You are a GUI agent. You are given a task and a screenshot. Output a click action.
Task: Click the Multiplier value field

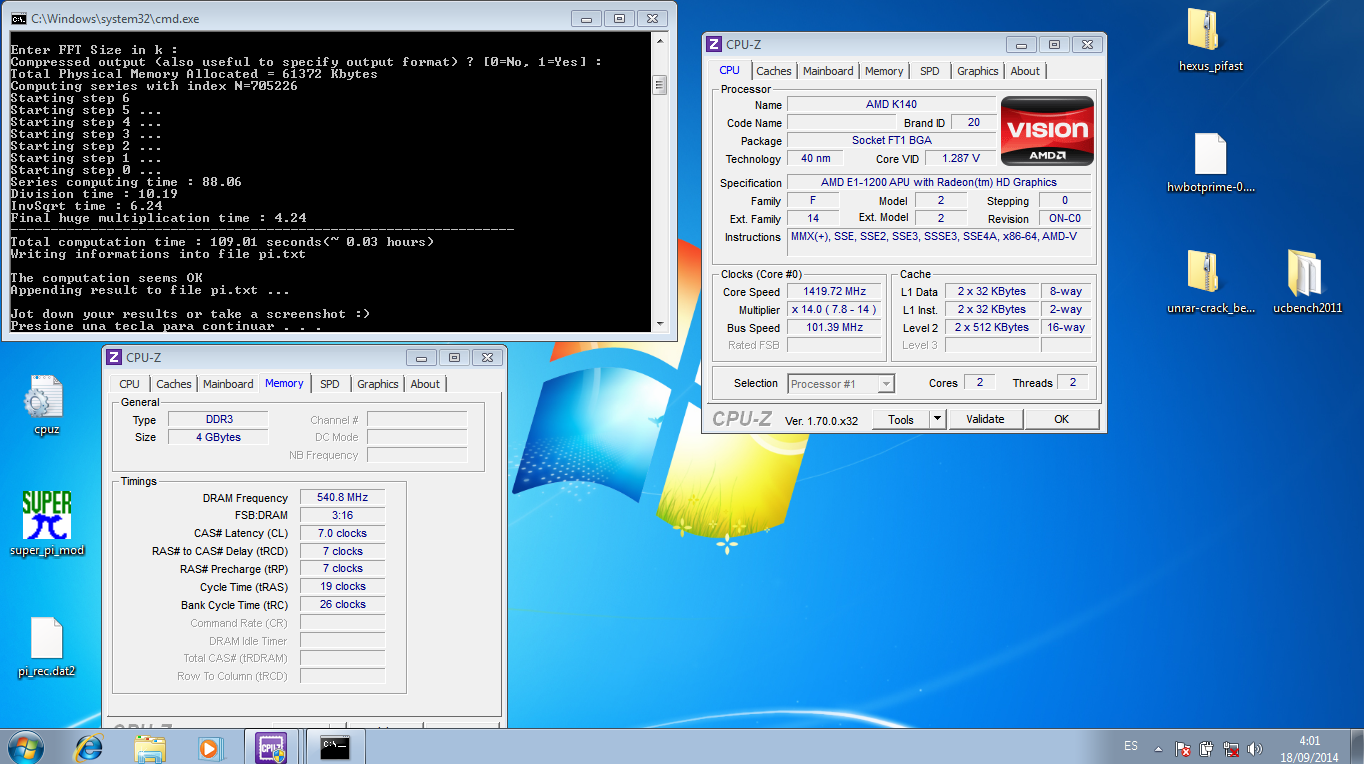point(836,310)
